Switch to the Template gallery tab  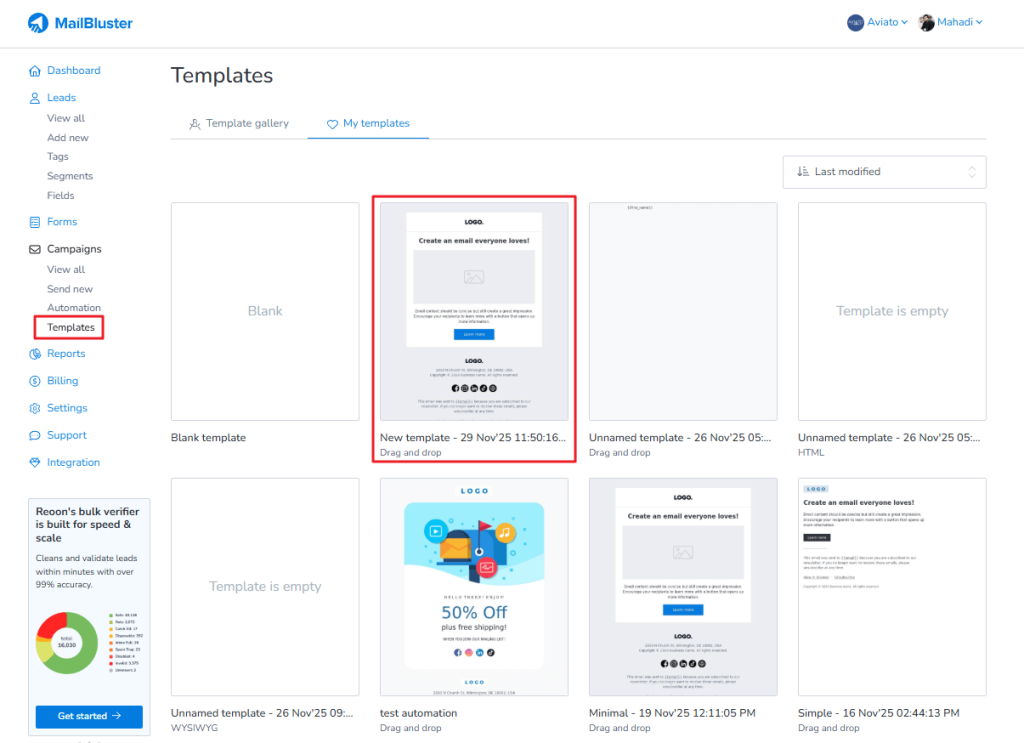pos(239,123)
